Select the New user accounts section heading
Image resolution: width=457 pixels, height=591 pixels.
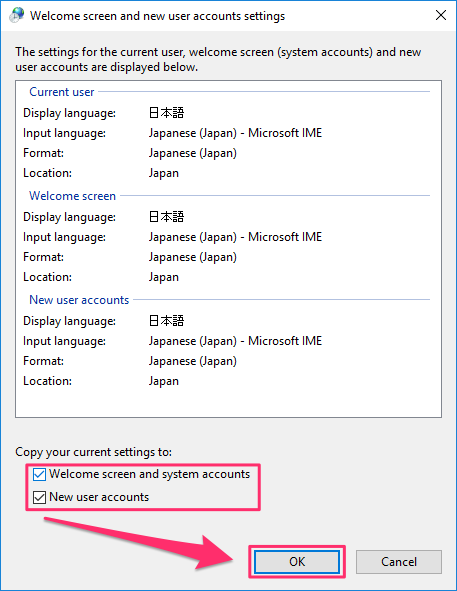[79, 300]
